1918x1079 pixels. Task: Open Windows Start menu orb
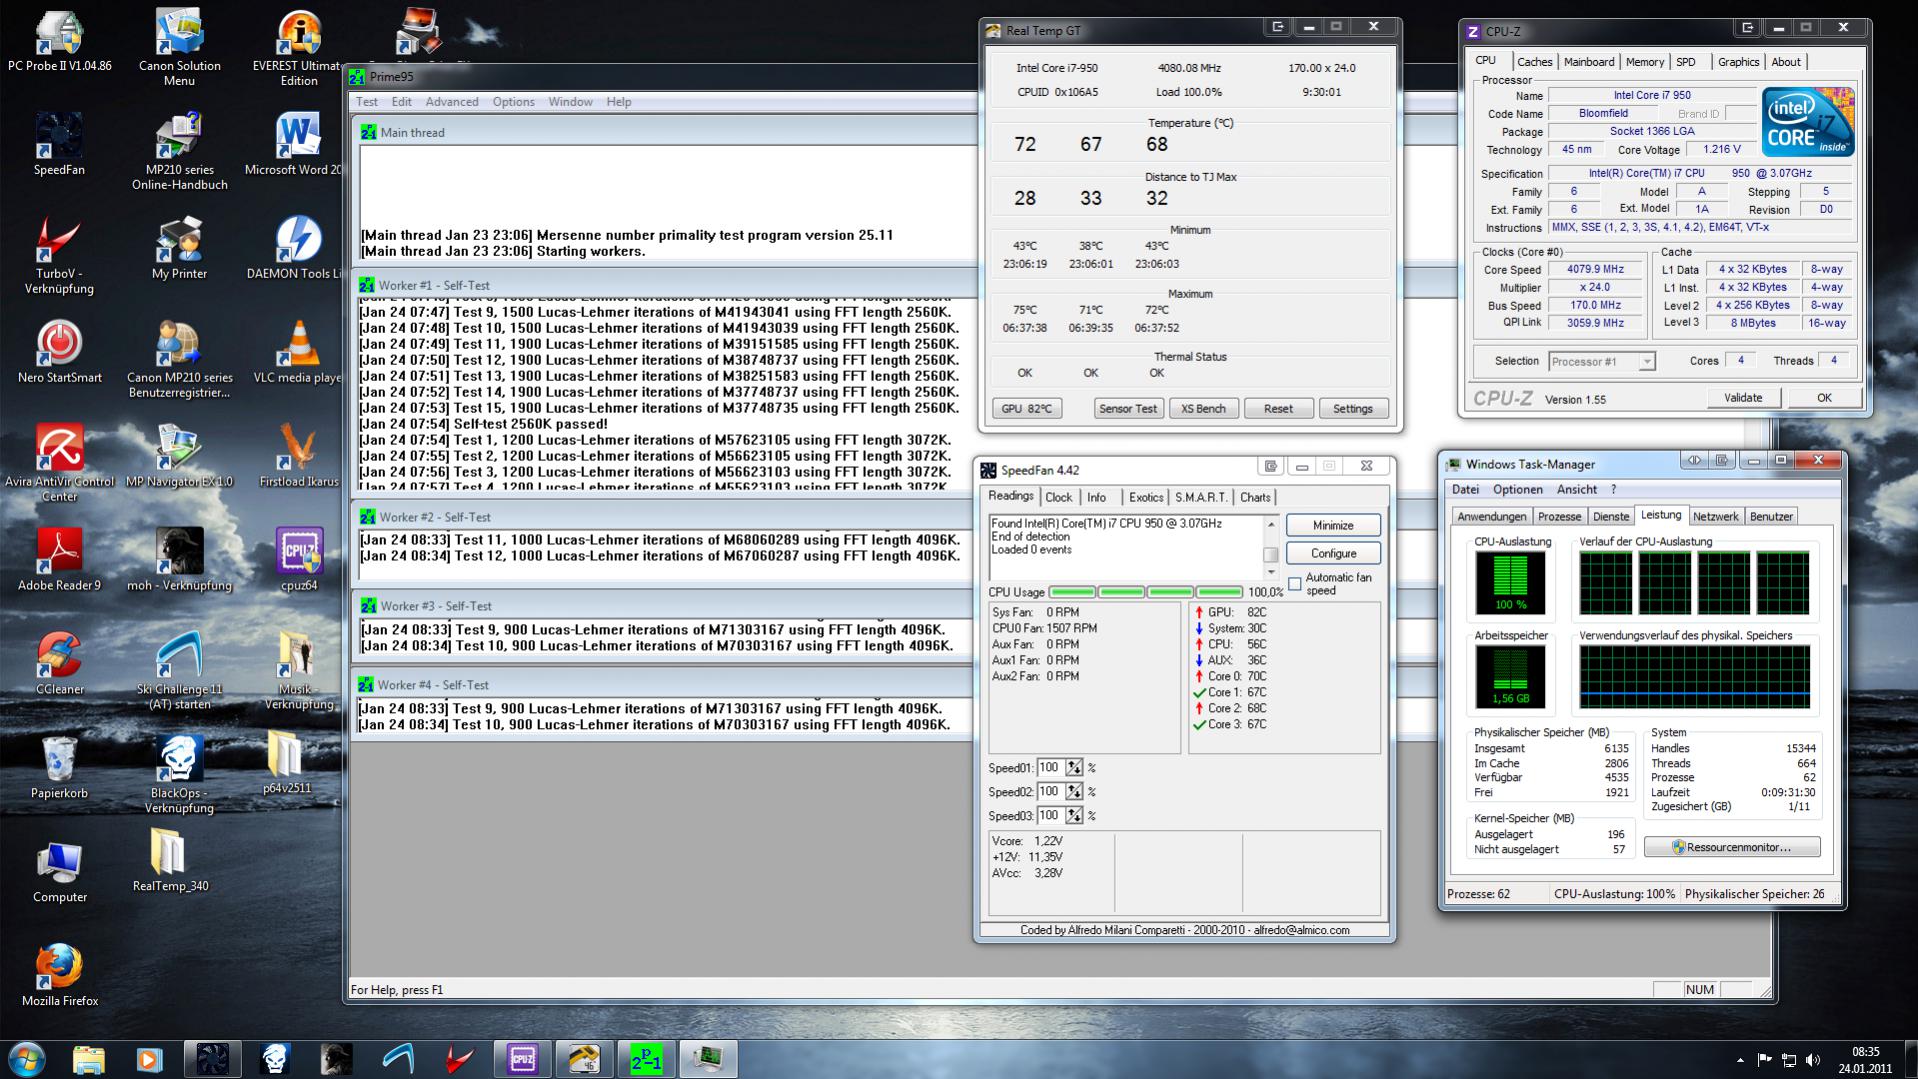point(26,1059)
